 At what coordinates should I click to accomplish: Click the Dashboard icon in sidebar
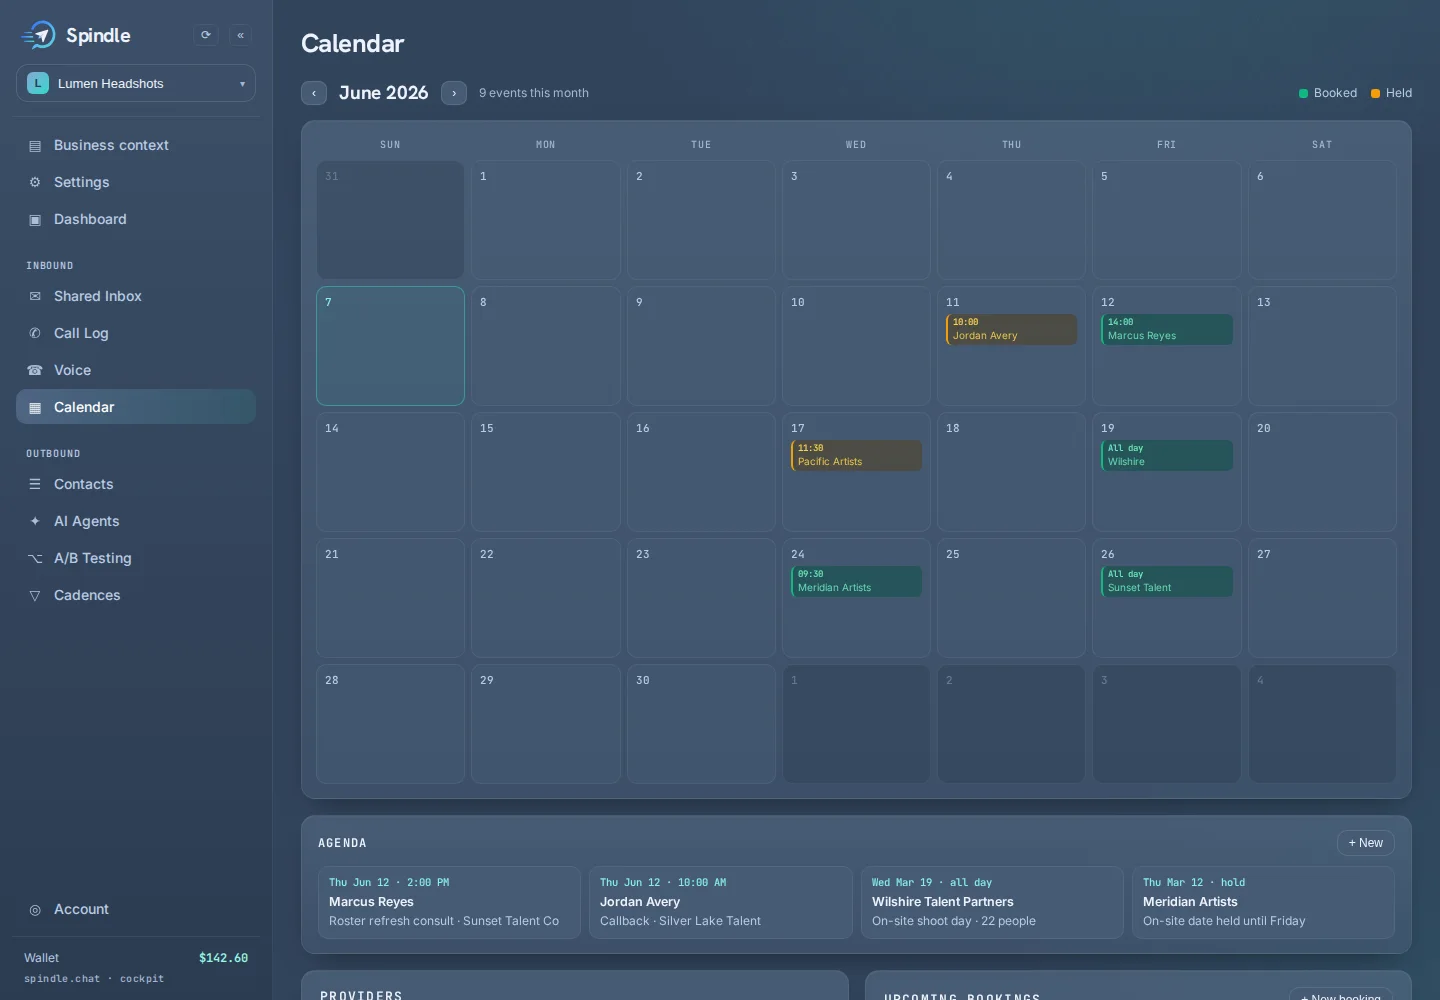click(35, 220)
